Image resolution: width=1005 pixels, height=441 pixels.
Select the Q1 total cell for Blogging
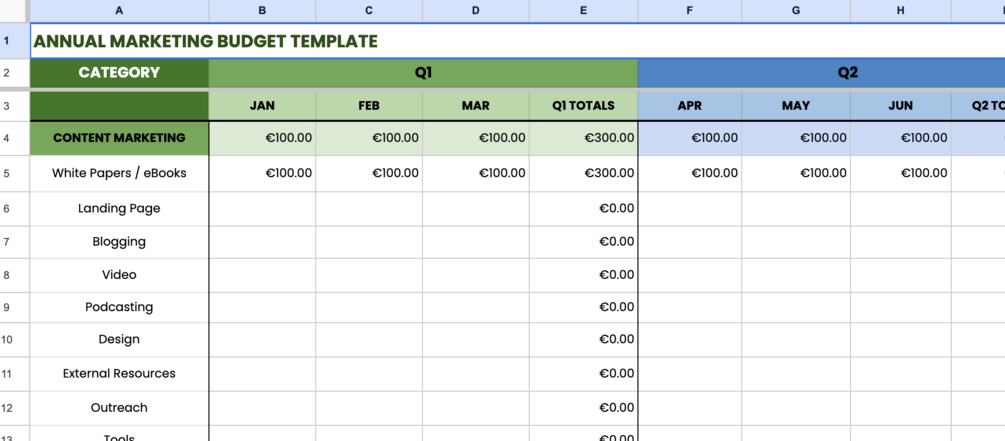[x=583, y=241]
